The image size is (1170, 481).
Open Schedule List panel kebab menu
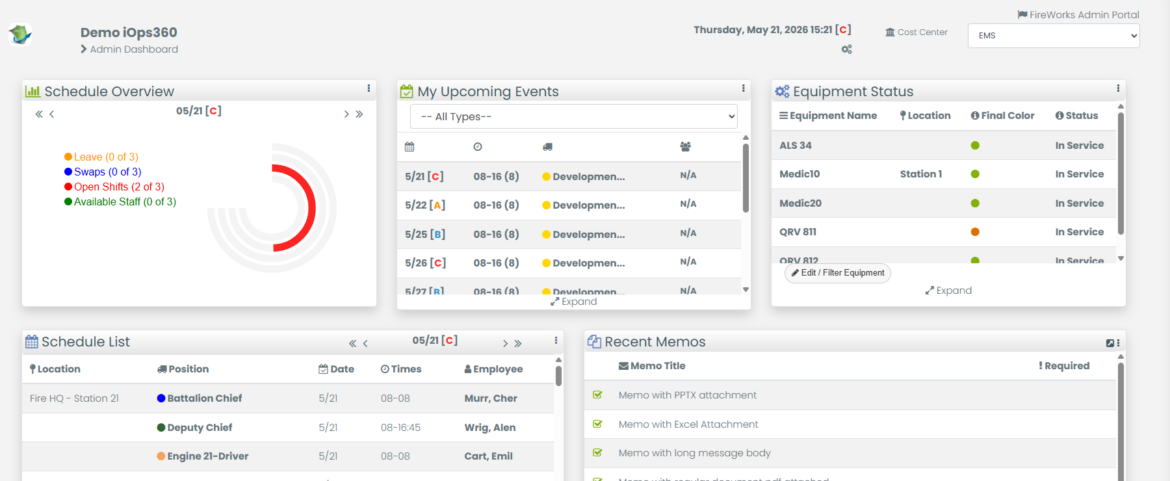(x=556, y=340)
